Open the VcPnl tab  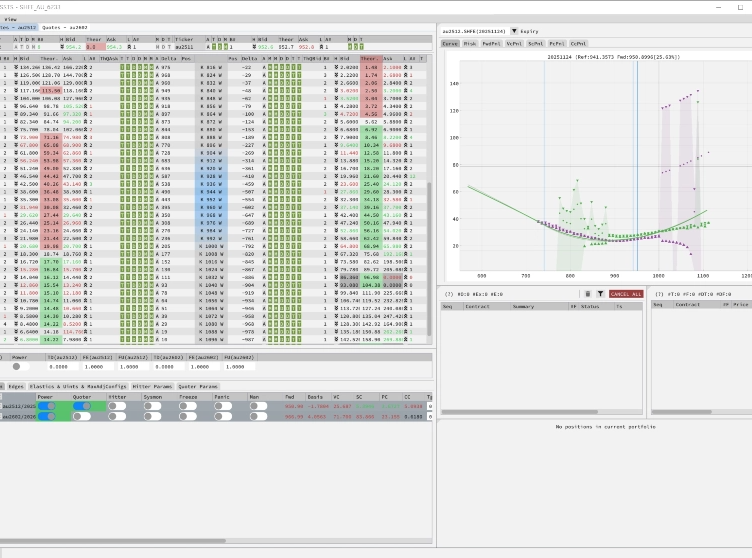514,44
